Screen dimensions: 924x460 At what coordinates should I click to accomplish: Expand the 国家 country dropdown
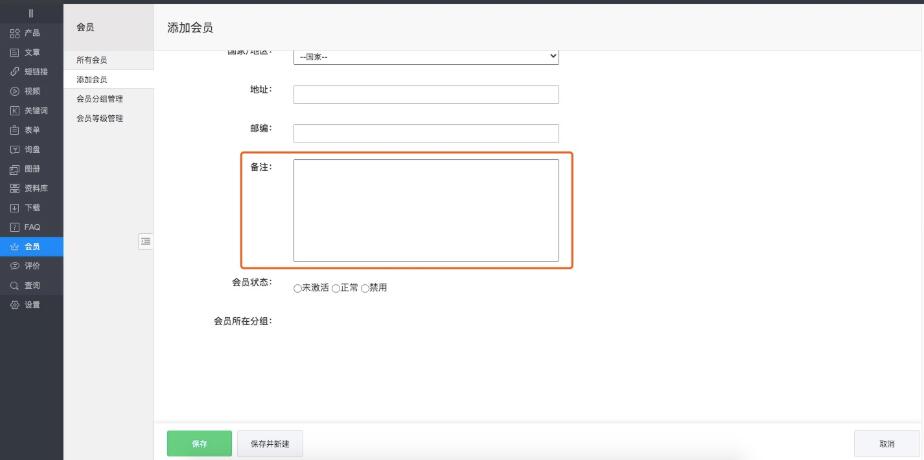425,56
